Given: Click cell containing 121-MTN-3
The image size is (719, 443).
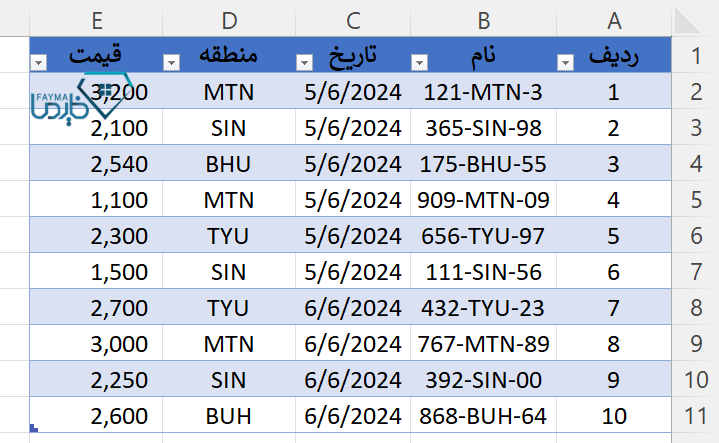Looking at the screenshot, I should point(483,91).
